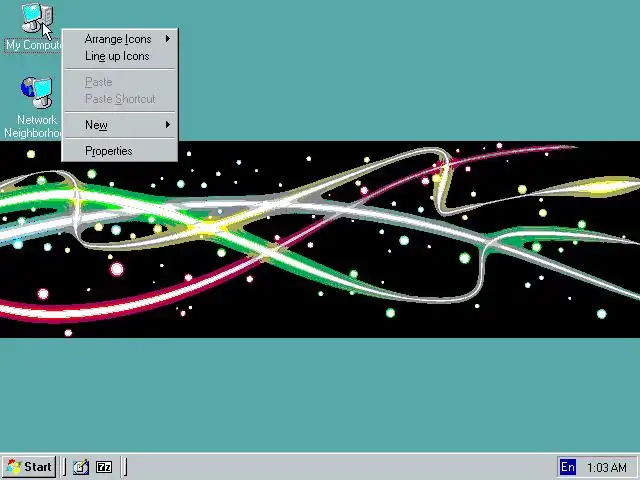The image size is (640, 480).
Task: Select the Network Neighborhood desktop icon
Action: point(36,92)
